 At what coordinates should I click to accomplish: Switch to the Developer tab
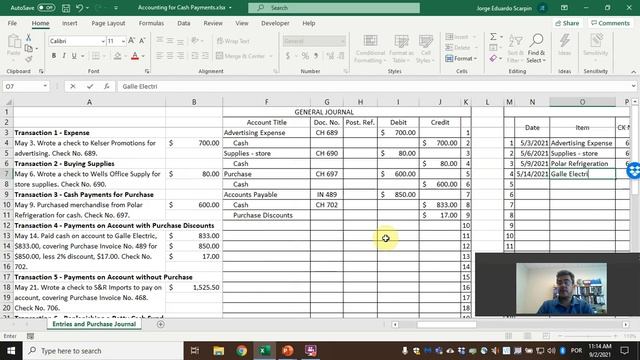(x=275, y=23)
